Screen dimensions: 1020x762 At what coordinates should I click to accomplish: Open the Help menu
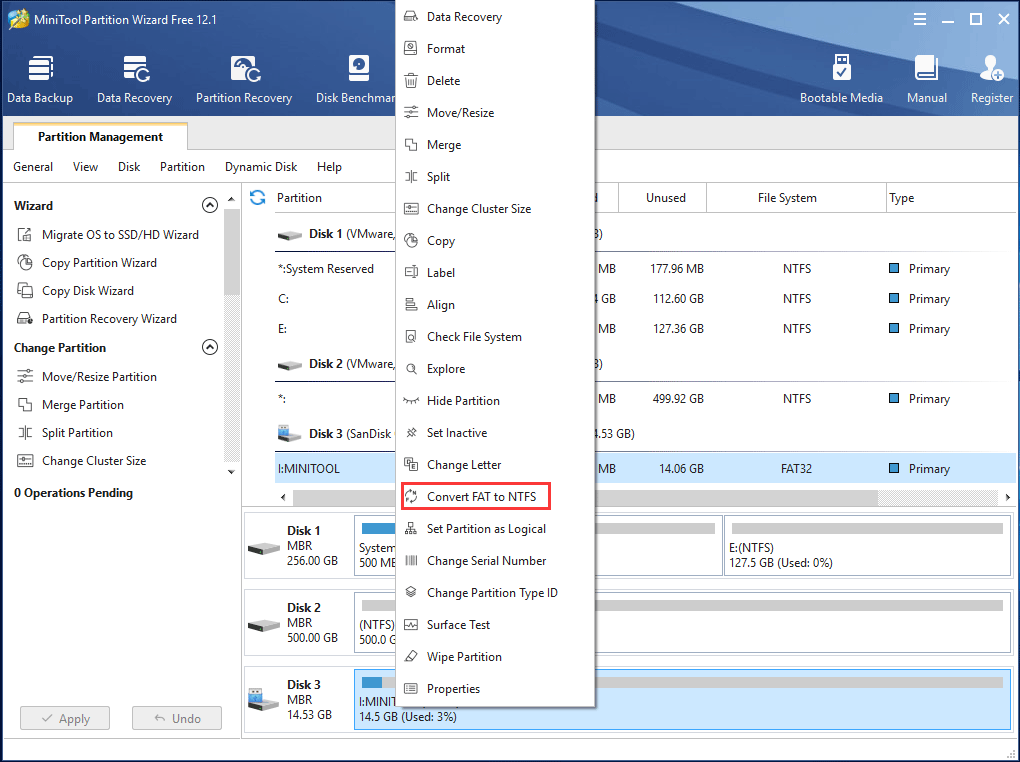tap(329, 167)
